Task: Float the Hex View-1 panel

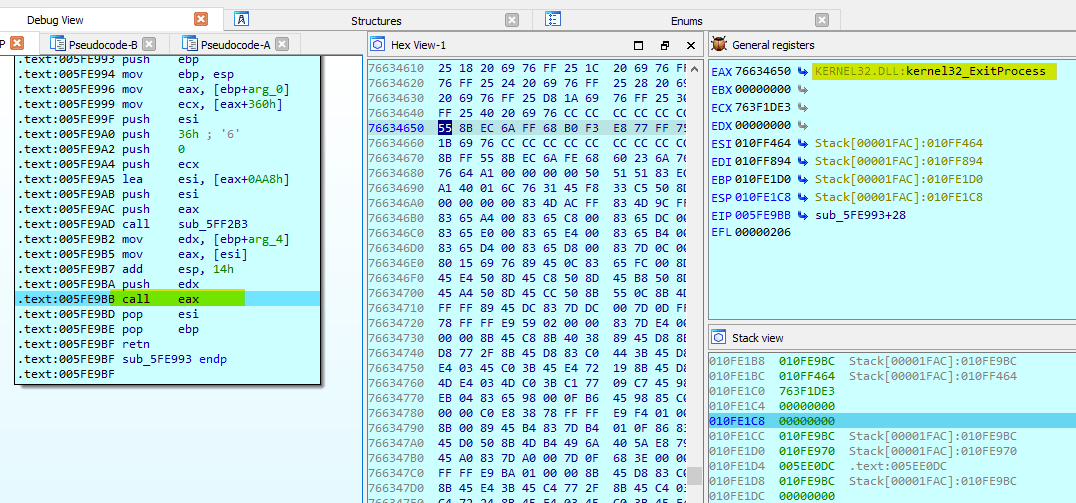Action: click(x=664, y=45)
